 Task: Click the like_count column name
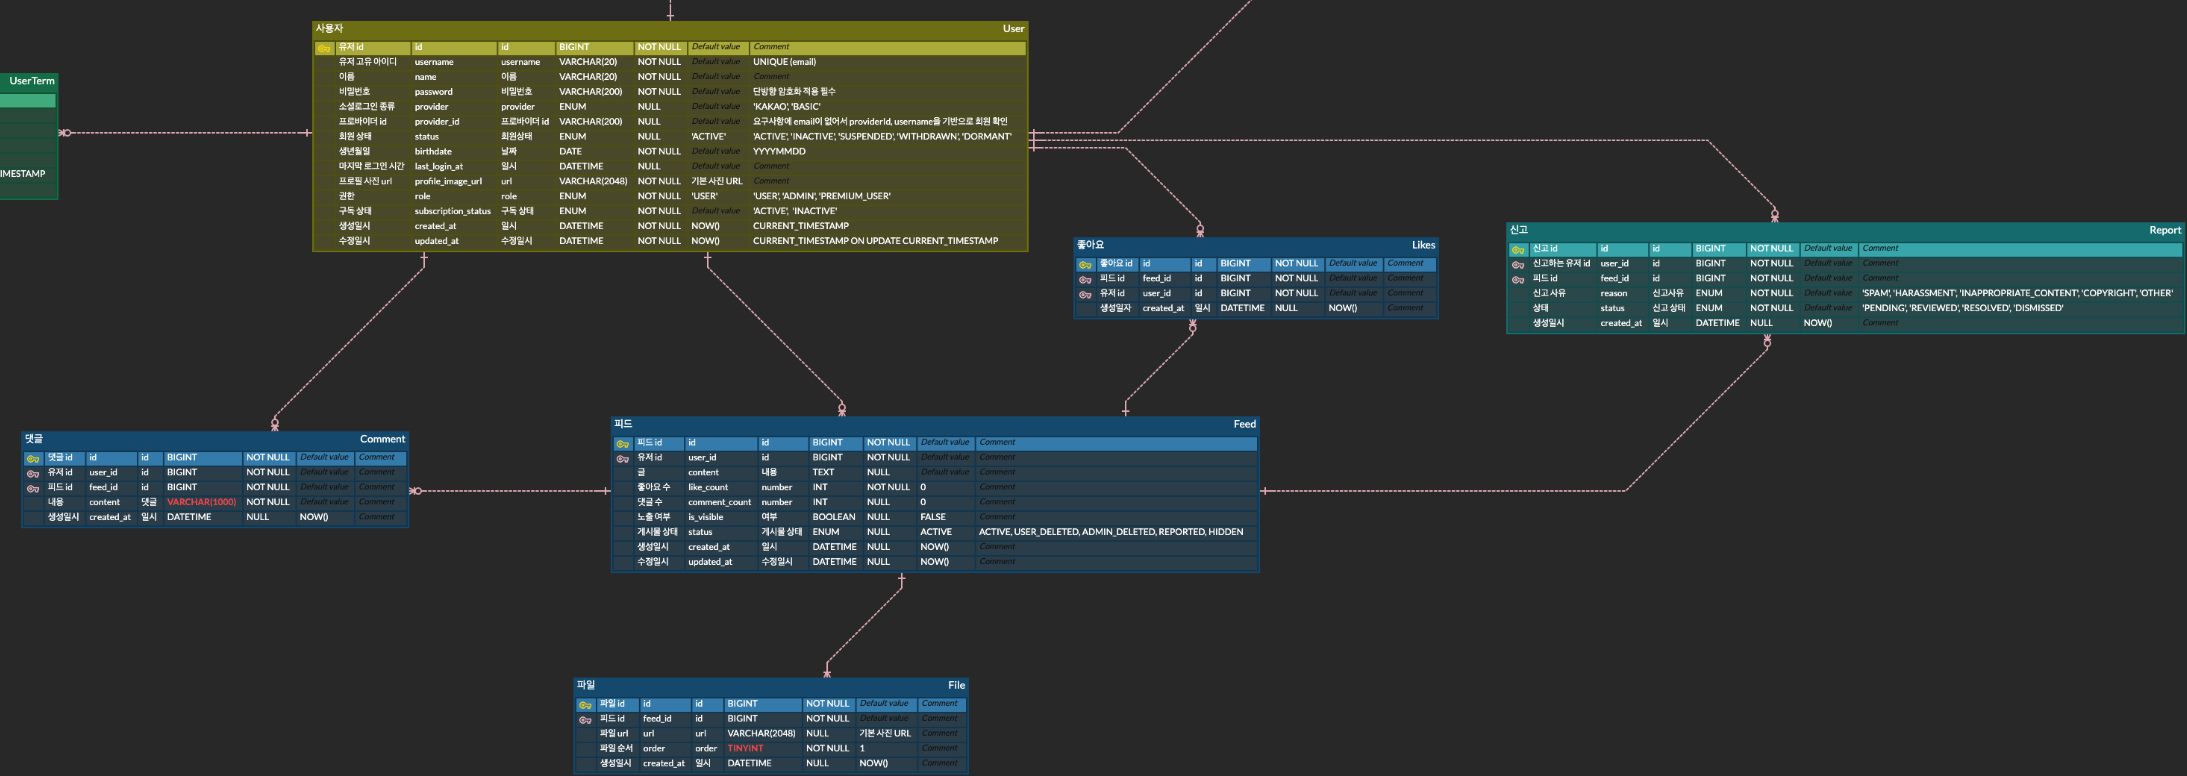coord(708,487)
